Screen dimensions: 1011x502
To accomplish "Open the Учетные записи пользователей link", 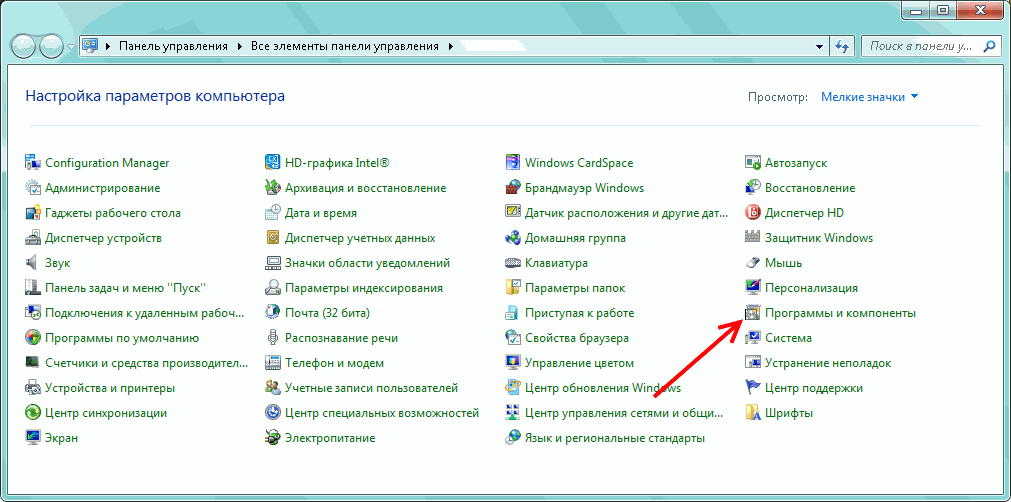I will click(371, 388).
